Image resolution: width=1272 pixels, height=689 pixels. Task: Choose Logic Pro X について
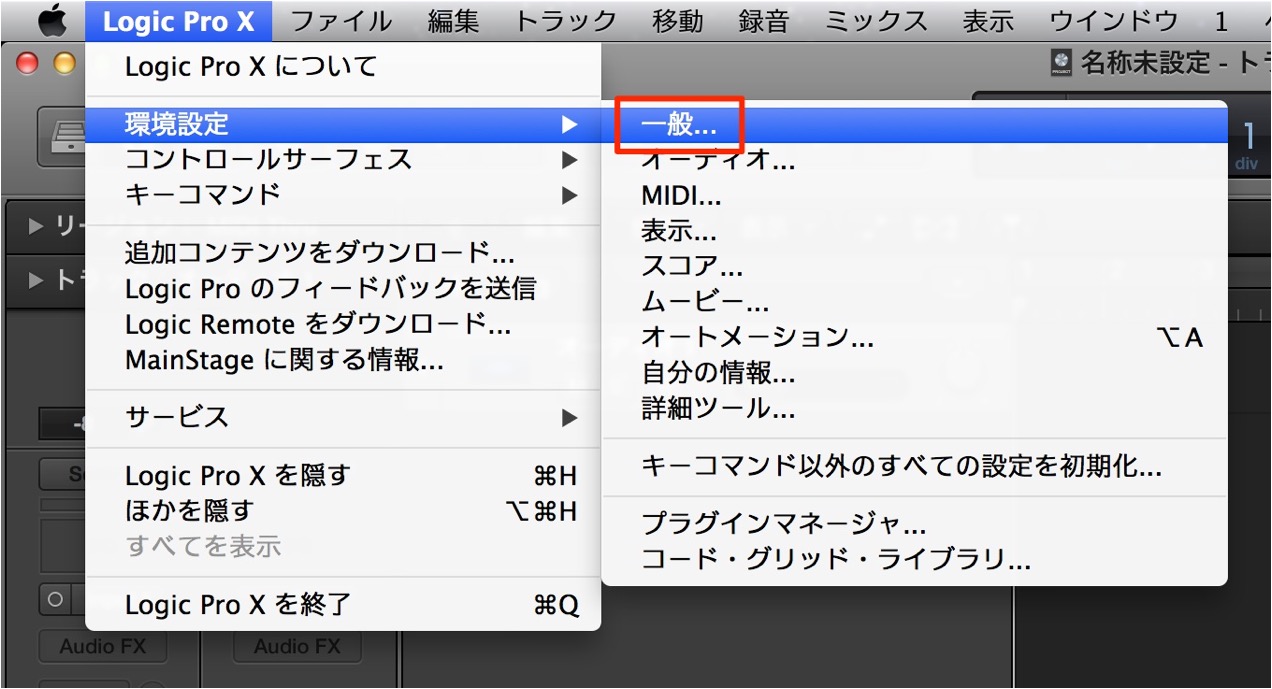click(343, 67)
